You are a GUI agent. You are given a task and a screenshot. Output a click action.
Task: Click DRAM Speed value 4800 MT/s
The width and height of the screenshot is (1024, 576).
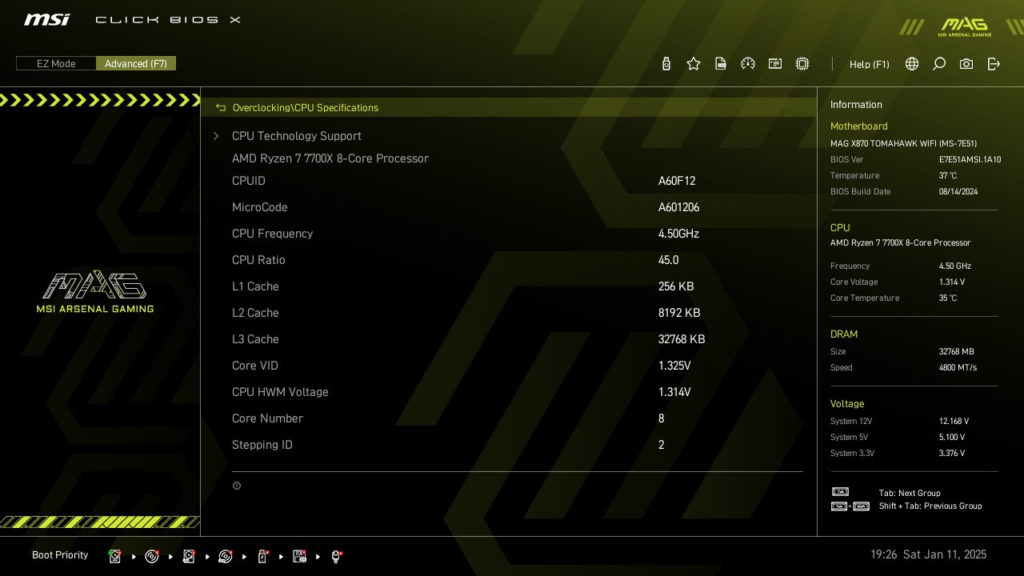pyautogui.click(x=957, y=368)
